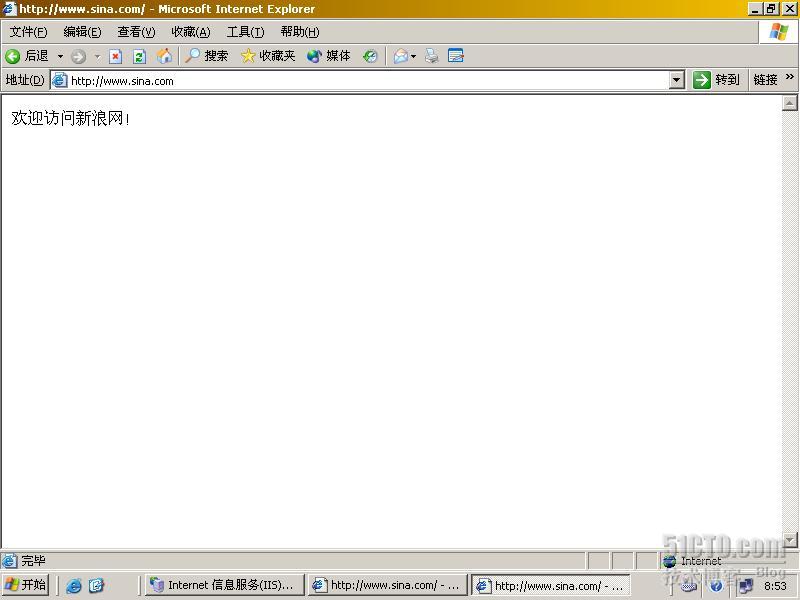Click the Windows flag logo throbber

(779, 32)
